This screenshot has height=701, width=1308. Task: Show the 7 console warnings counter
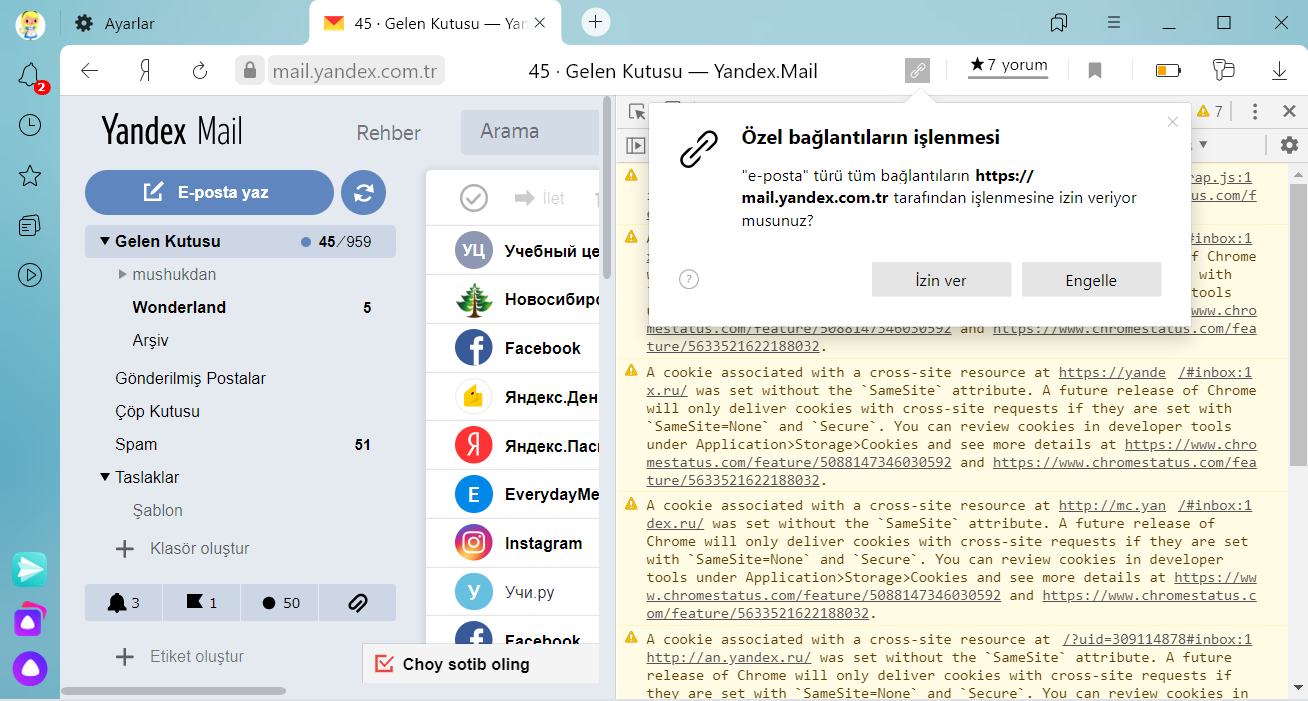pyautogui.click(x=1209, y=111)
